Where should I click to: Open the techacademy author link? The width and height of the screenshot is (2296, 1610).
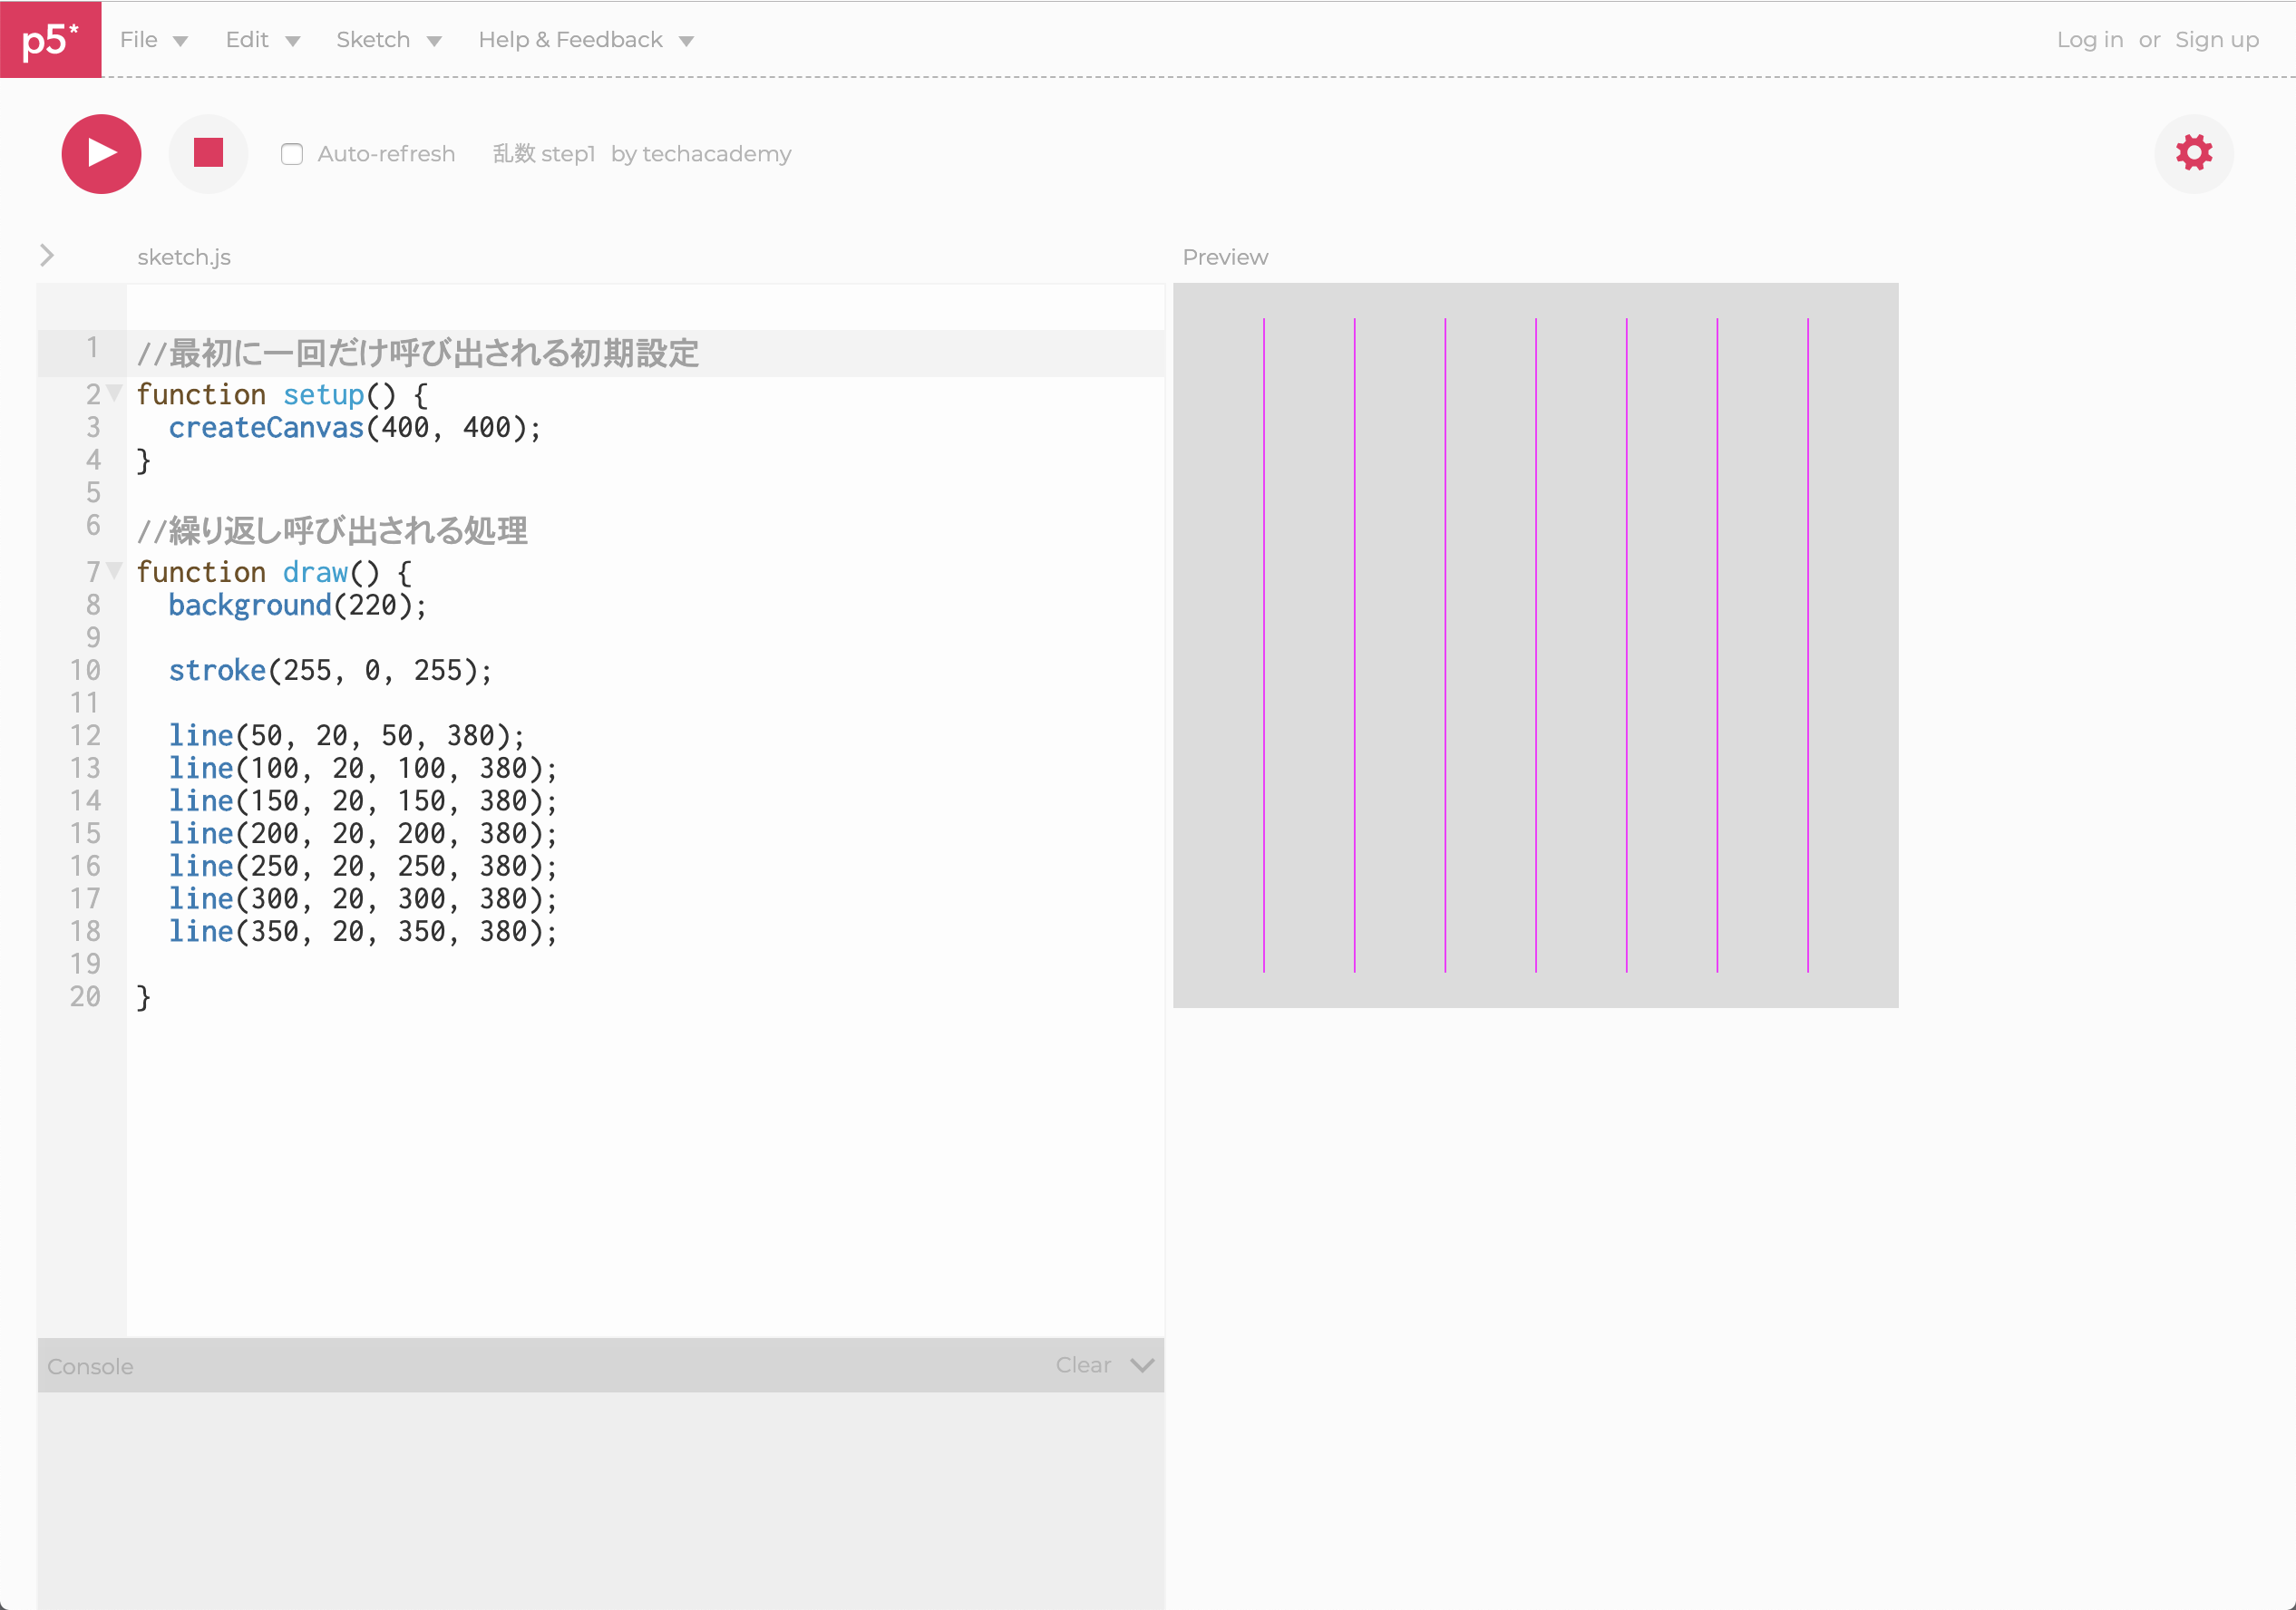pos(716,154)
